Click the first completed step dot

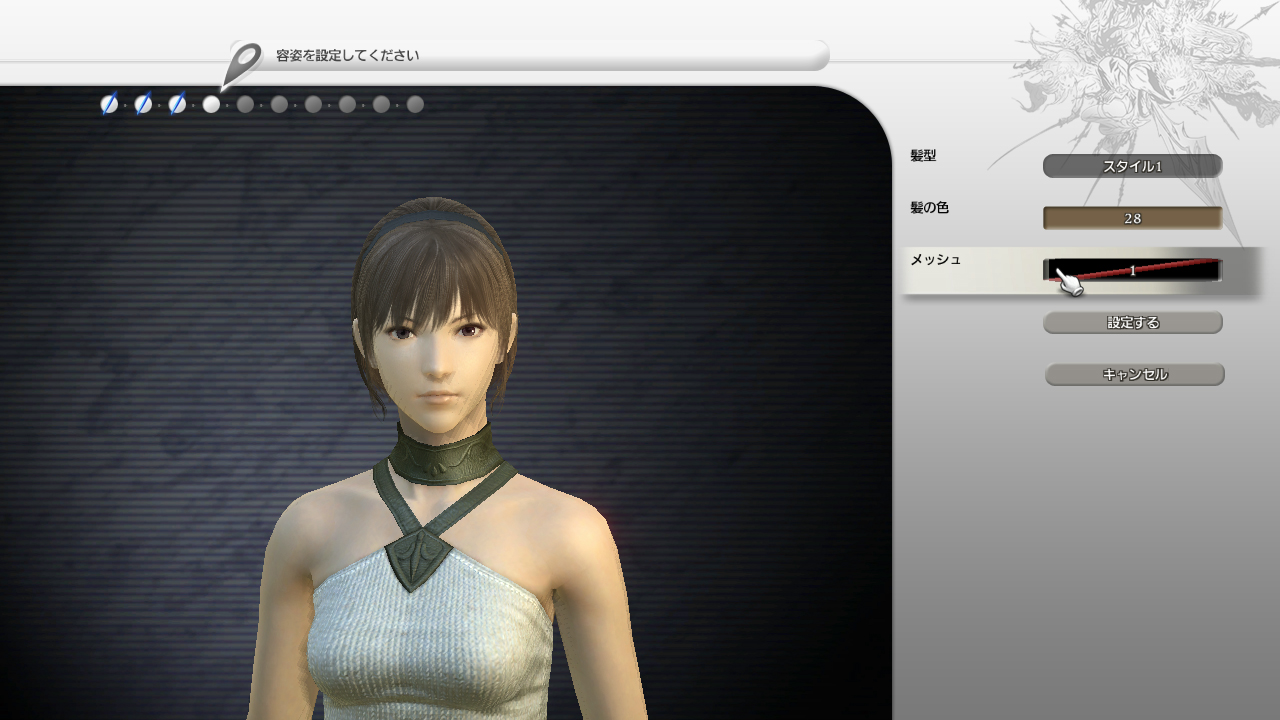(109, 104)
